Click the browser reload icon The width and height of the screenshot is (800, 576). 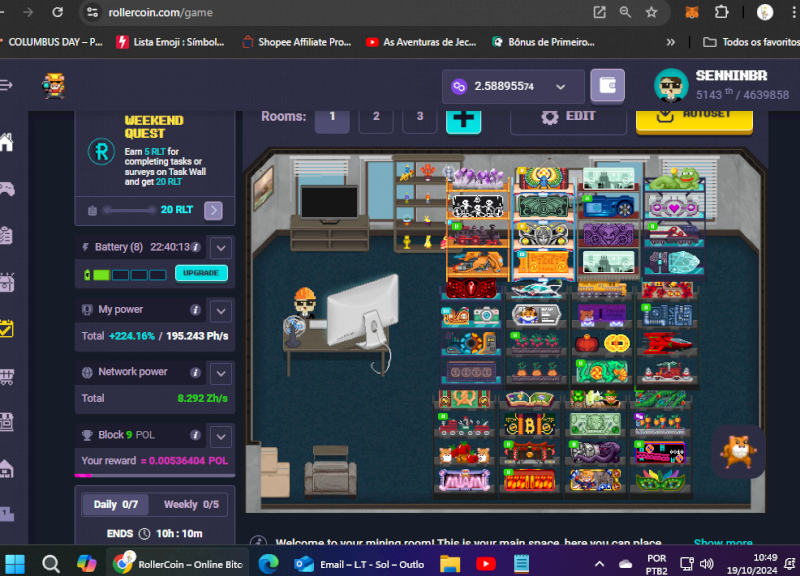[58, 12]
